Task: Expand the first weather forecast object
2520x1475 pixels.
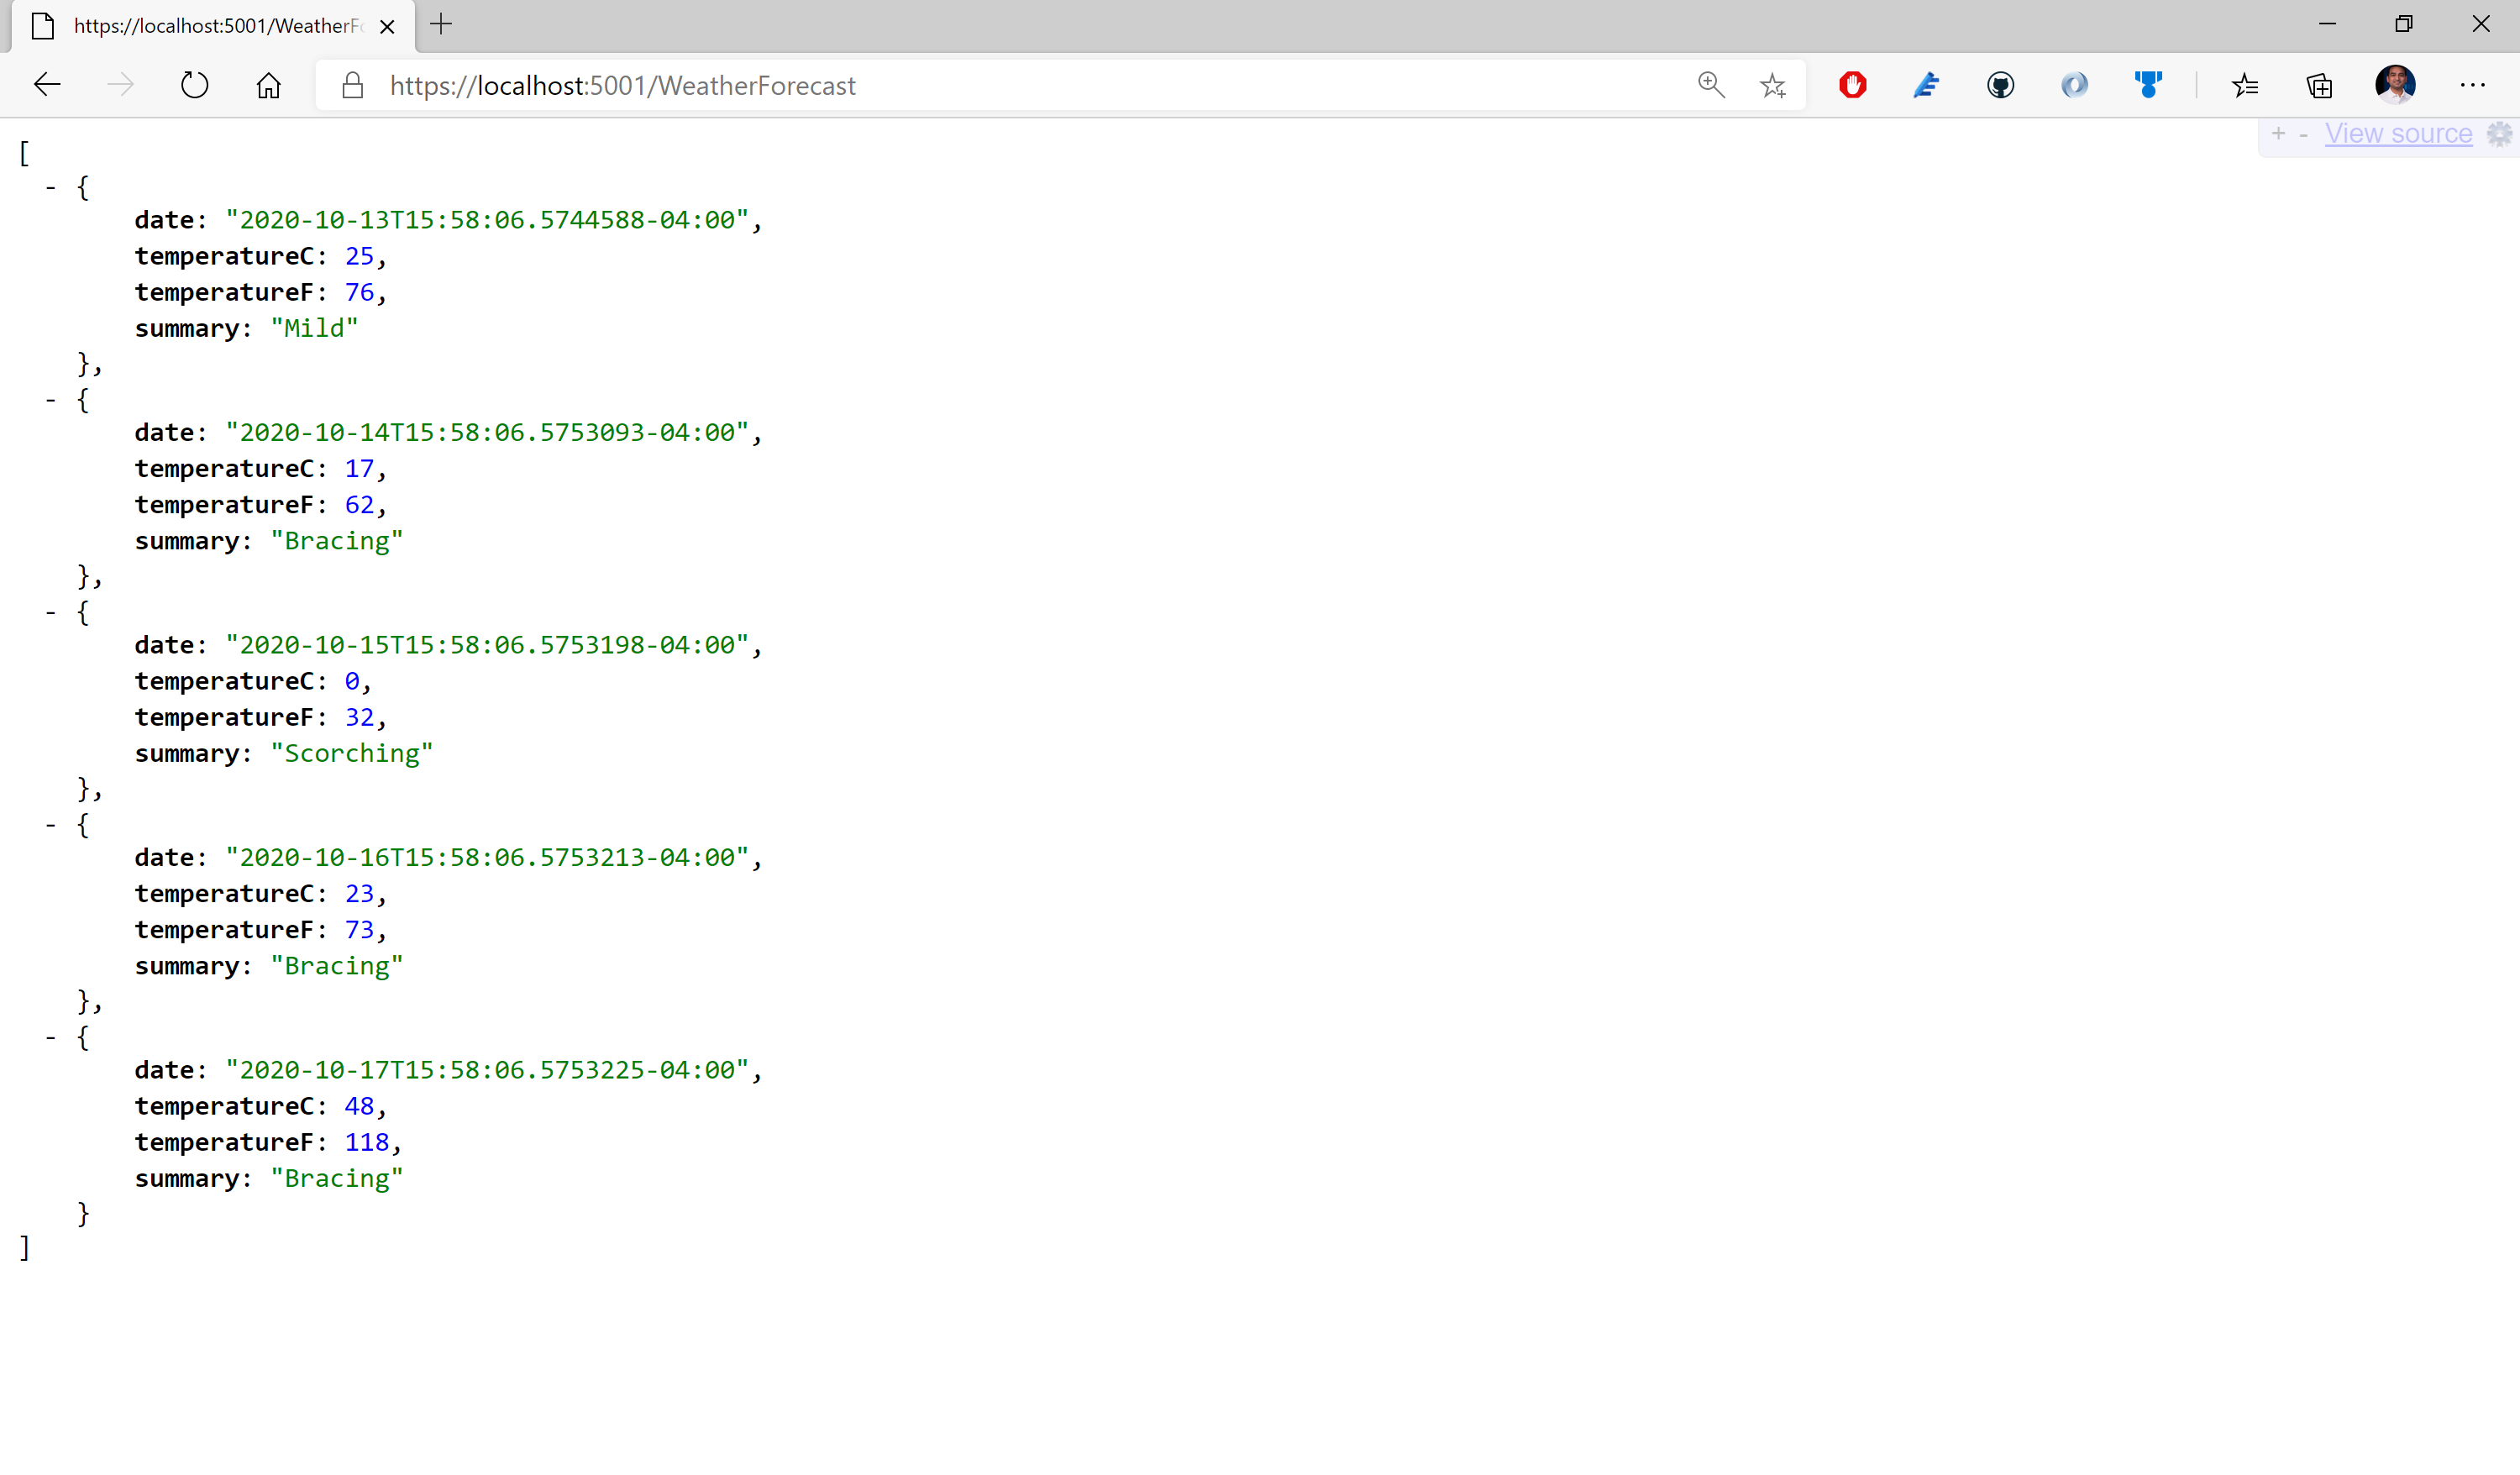Action: (51, 186)
